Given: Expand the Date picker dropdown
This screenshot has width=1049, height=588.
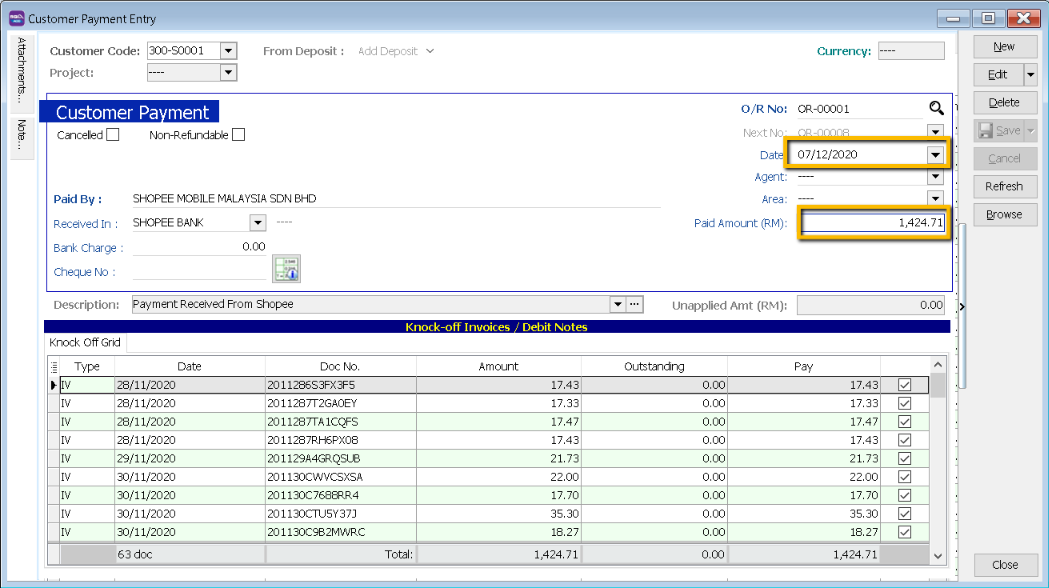Looking at the screenshot, I should coord(934,155).
